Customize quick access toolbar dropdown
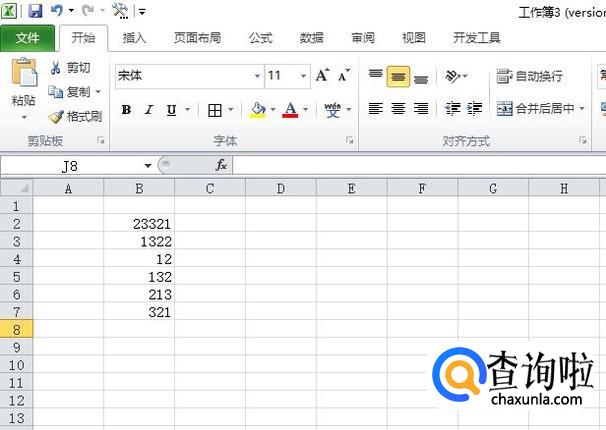This screenshot has width=606, height=430. [142, 12]
